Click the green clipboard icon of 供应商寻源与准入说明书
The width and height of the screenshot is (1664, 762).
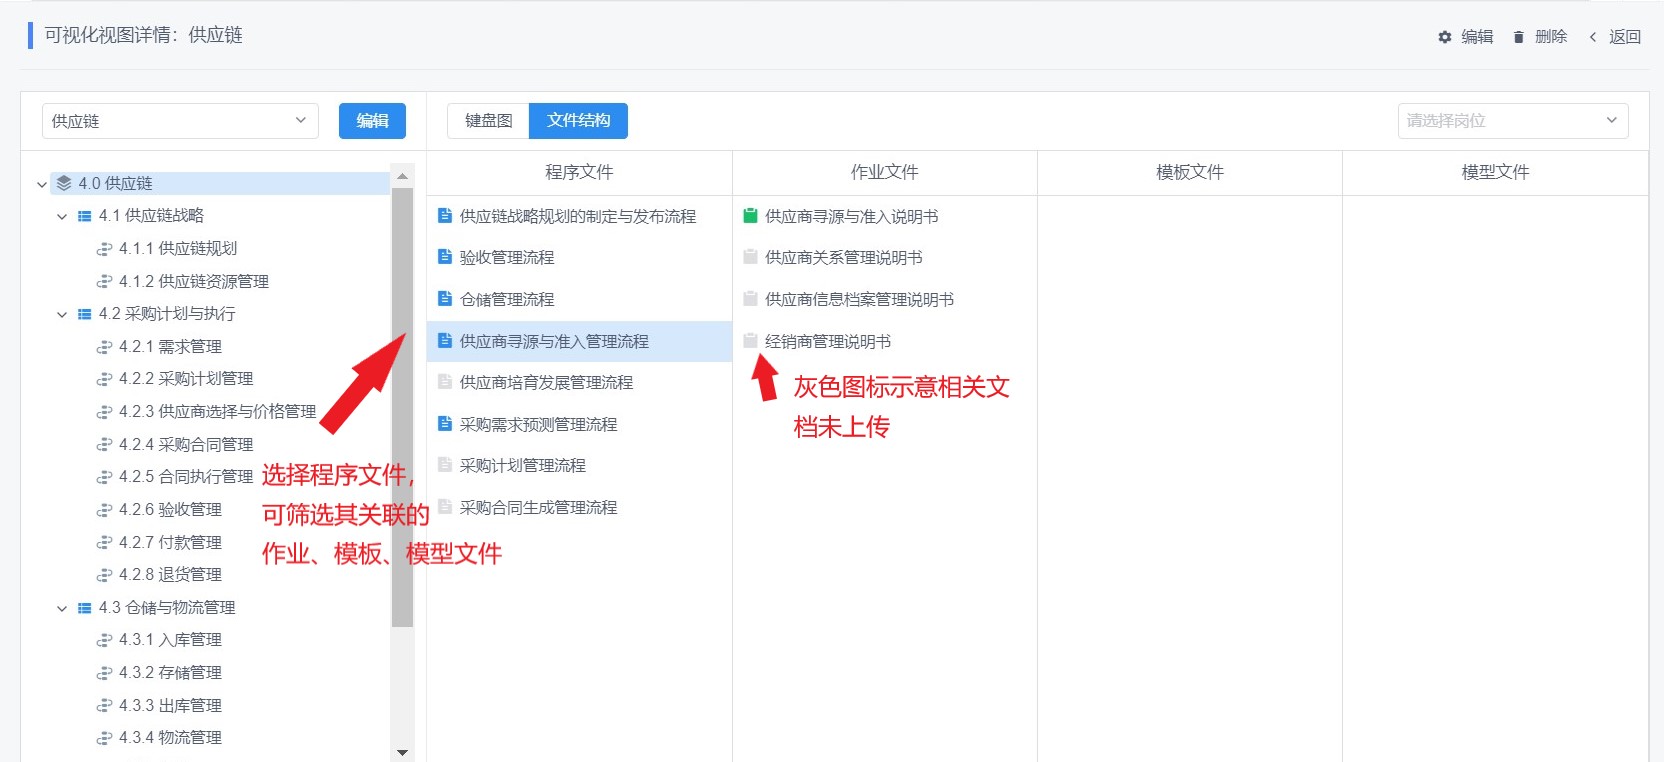750,215
